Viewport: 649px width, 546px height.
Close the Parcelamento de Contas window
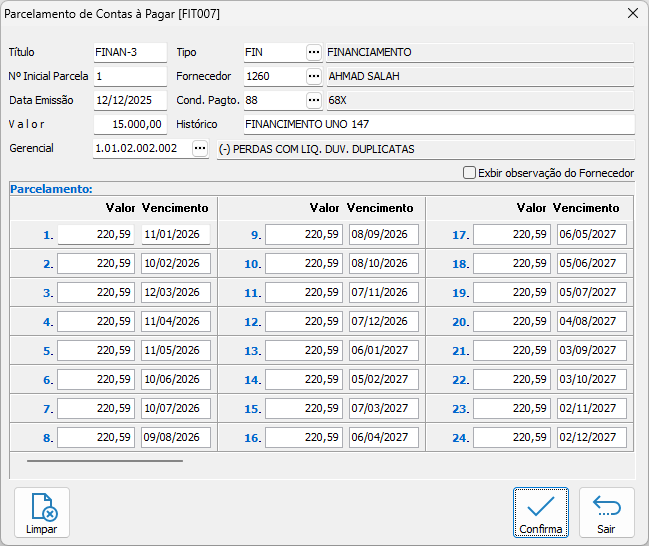tap(632, 14)
